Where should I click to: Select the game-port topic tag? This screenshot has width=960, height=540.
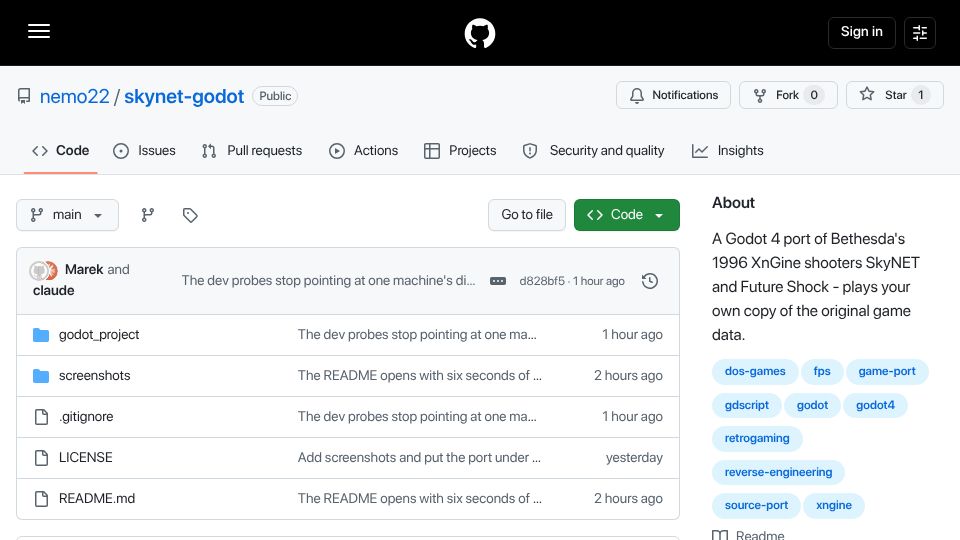click(x=887, y=372)
